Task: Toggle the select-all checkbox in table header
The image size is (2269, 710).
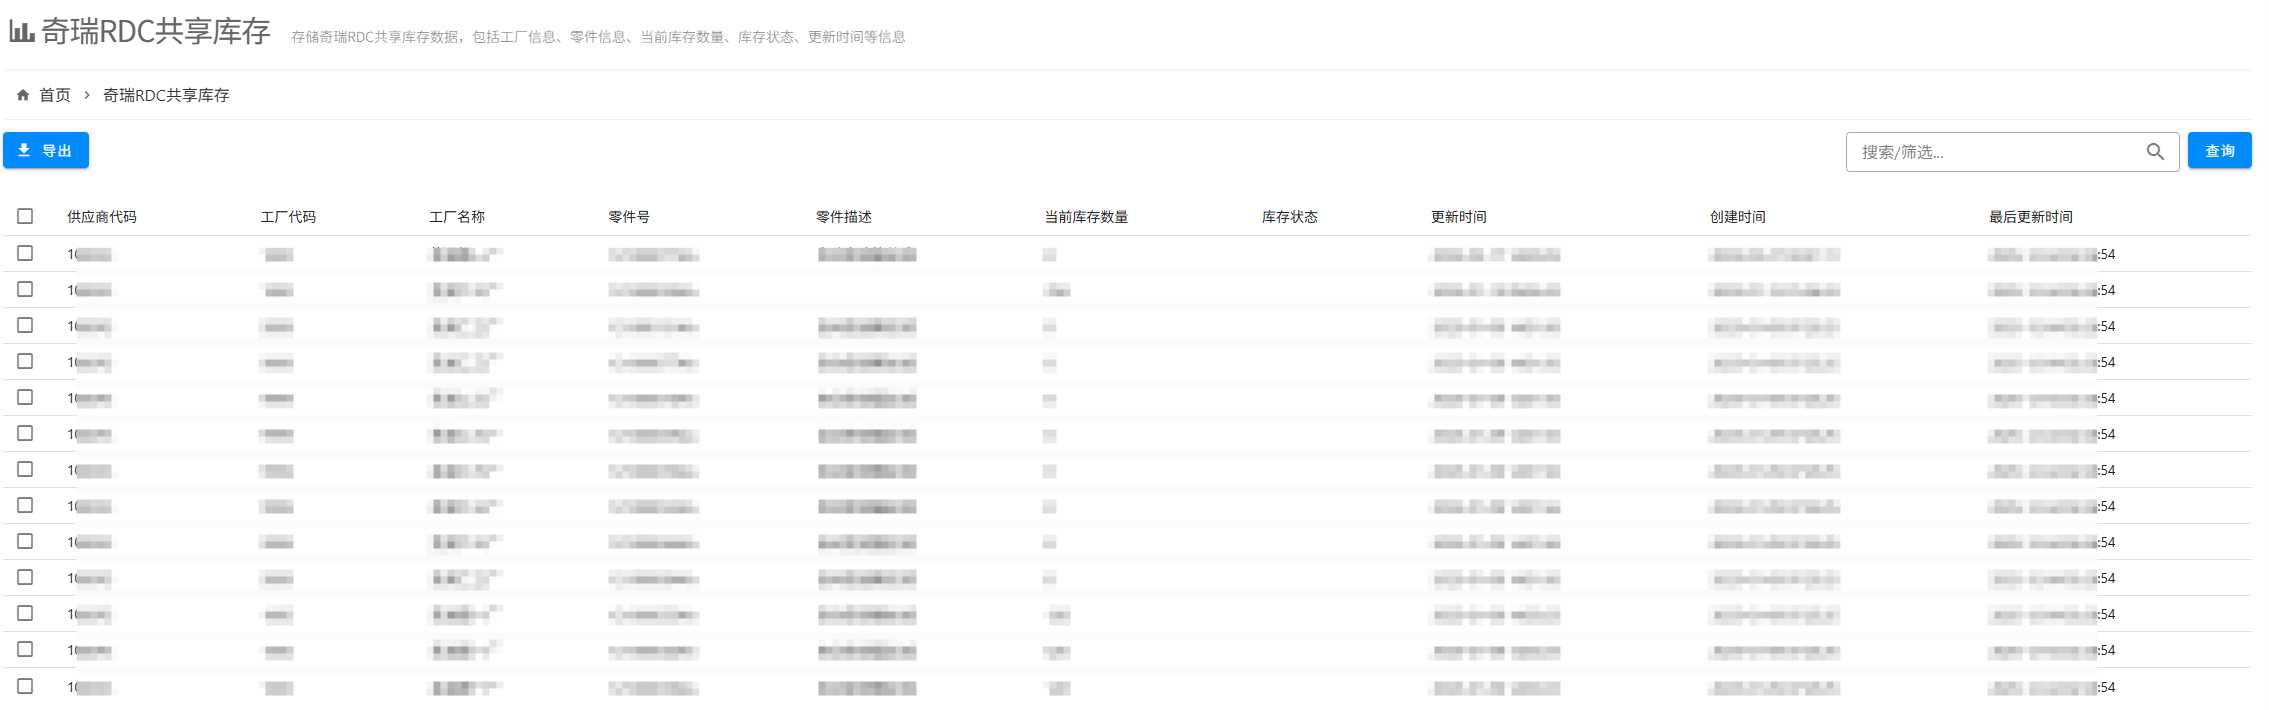Action: 25,216
